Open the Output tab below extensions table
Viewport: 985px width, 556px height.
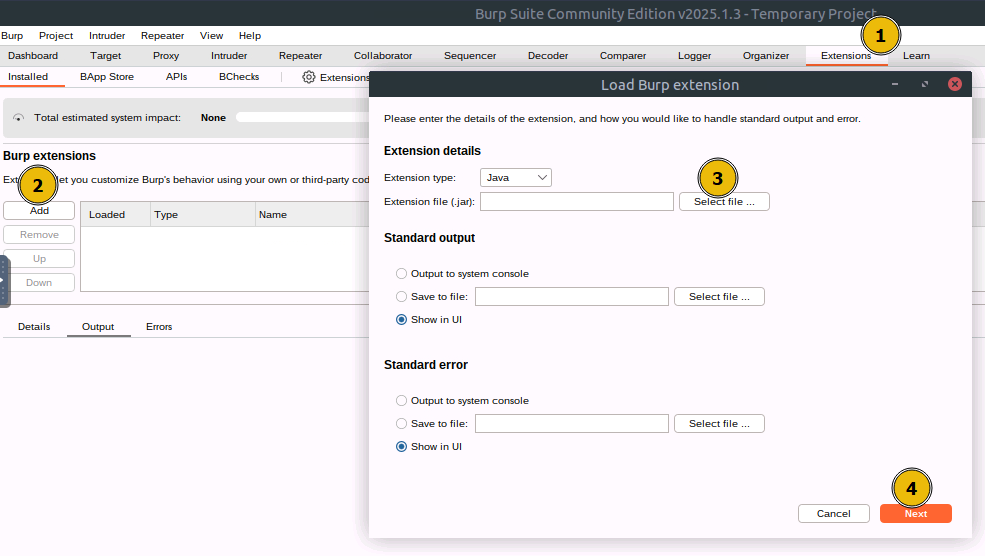98,327
